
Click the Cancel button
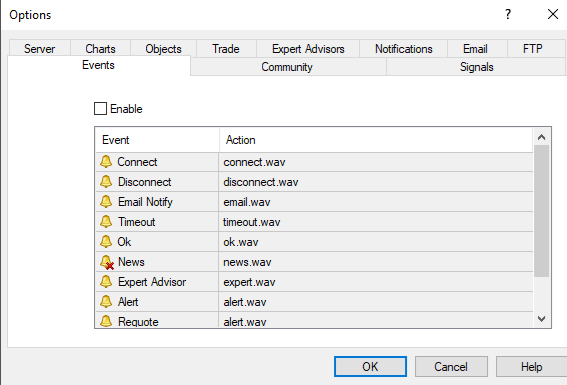tap(451, 367)
